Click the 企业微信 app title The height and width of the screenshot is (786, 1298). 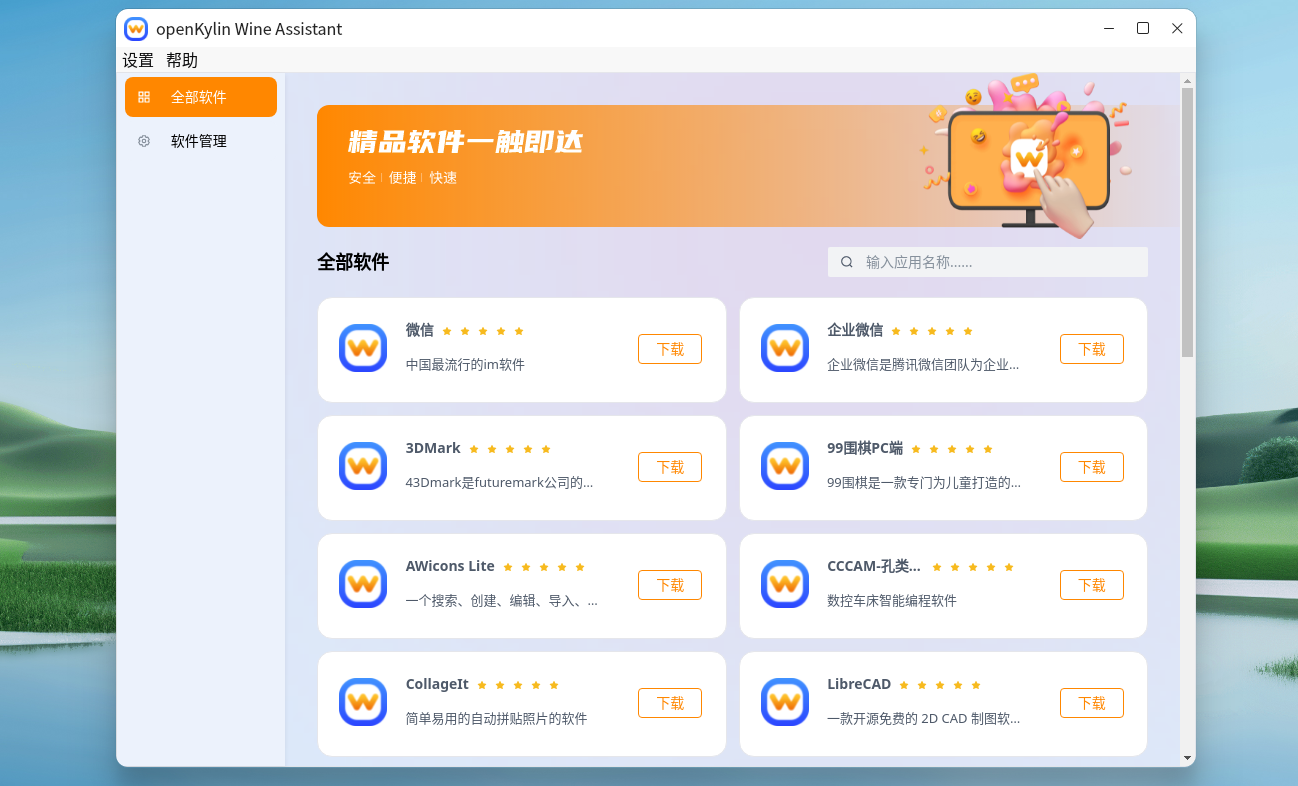(x=855, y=330)
